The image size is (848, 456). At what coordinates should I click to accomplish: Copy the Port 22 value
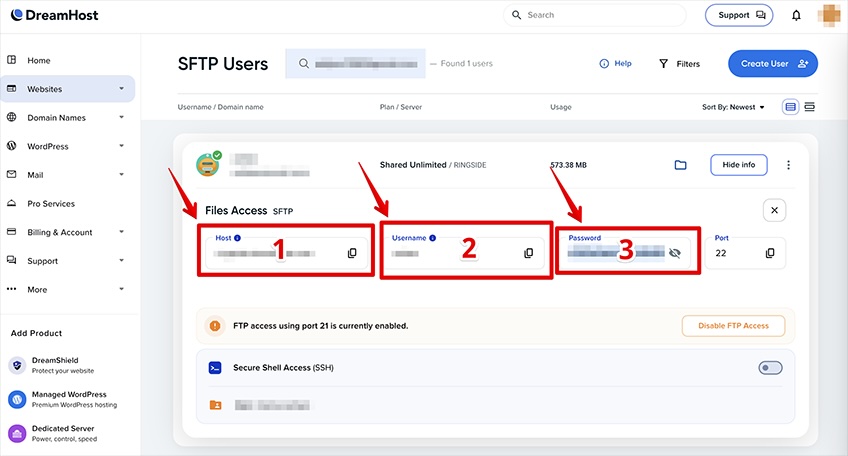point(770,253)
